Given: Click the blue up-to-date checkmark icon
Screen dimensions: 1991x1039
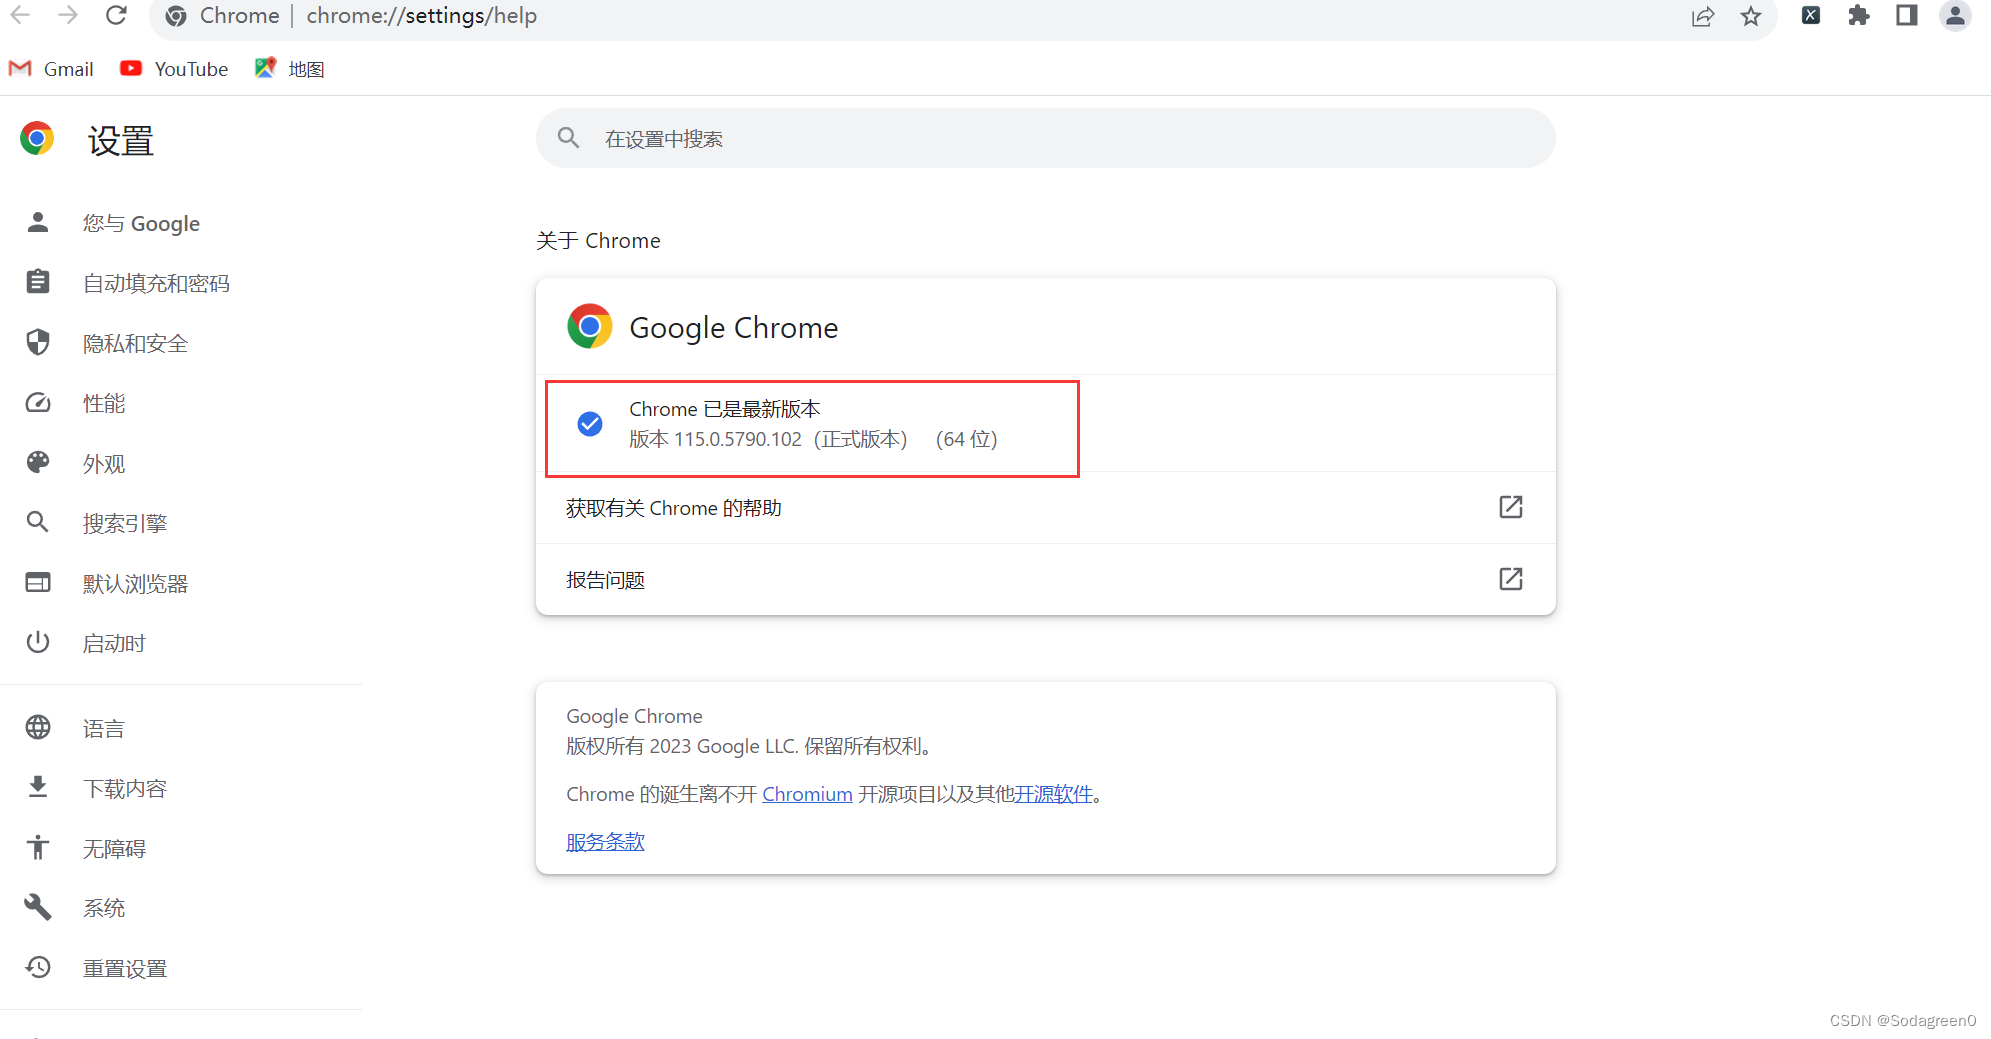Looking at the screenshot, I should point(590,424).
